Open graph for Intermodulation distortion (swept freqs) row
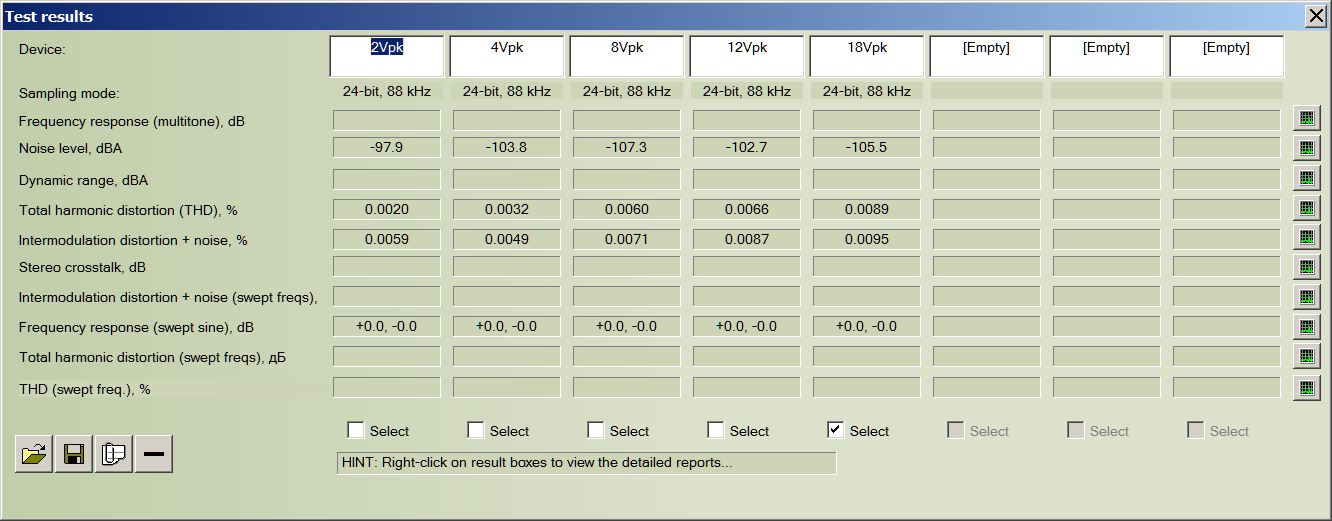This screenshot has height=521, width=1332. [x=1305, y=297]
